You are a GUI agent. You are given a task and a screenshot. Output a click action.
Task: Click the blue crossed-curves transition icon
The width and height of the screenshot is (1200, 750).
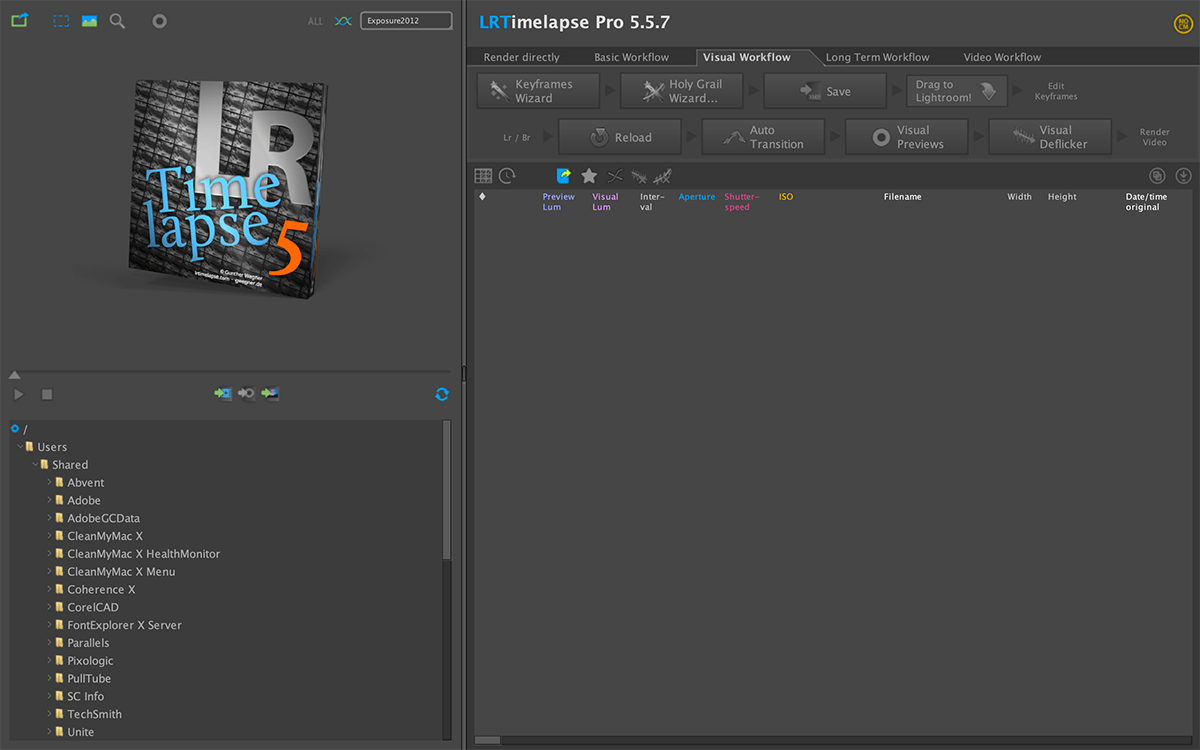coord(343,21)
